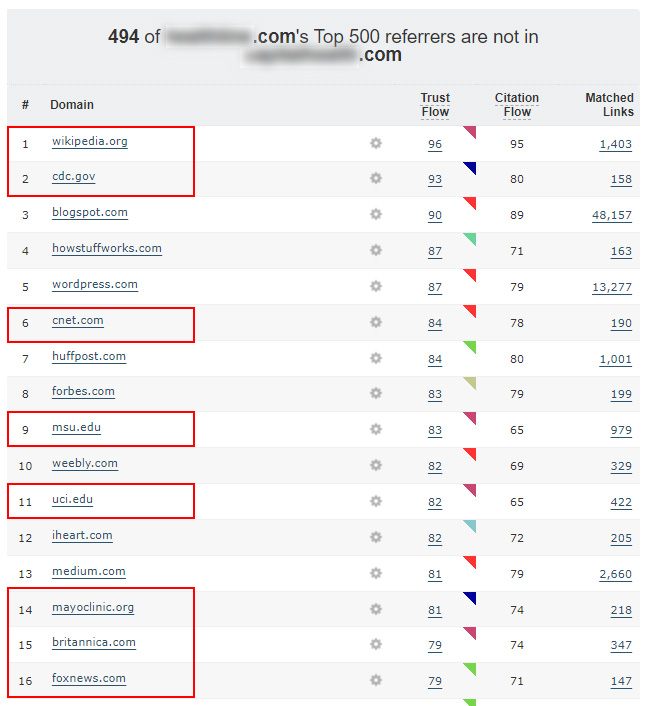The width and height of the screenshot is (647, 706).
Task: Click the gear icon beside wikipedia.org
Action: point(376,143)
